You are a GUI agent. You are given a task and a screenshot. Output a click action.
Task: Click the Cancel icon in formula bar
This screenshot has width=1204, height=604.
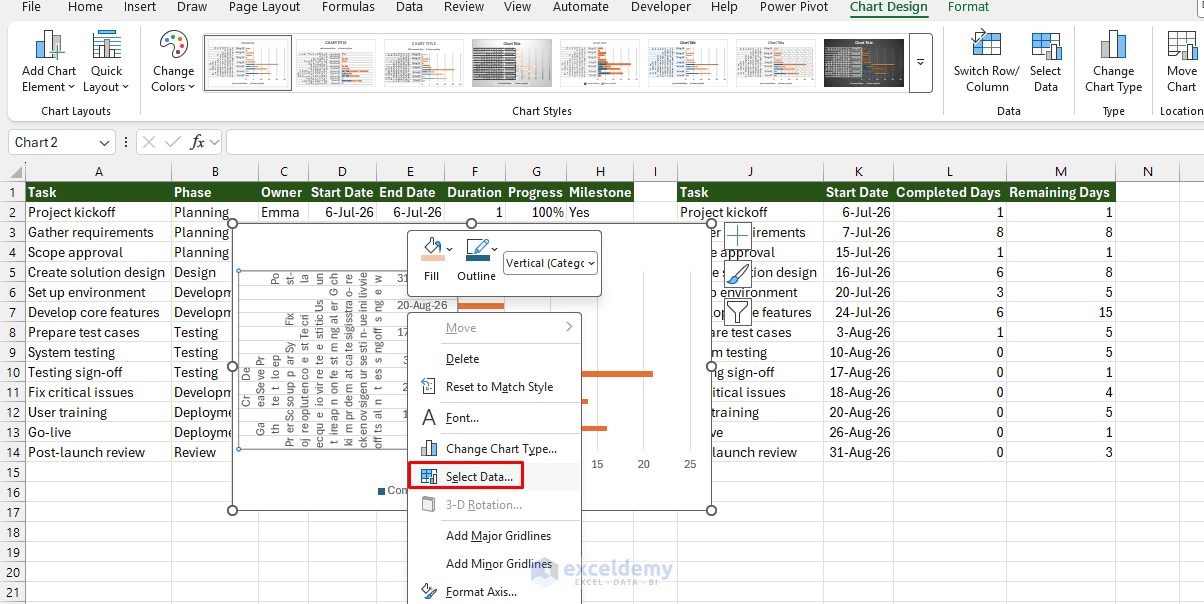click(148, 142)
